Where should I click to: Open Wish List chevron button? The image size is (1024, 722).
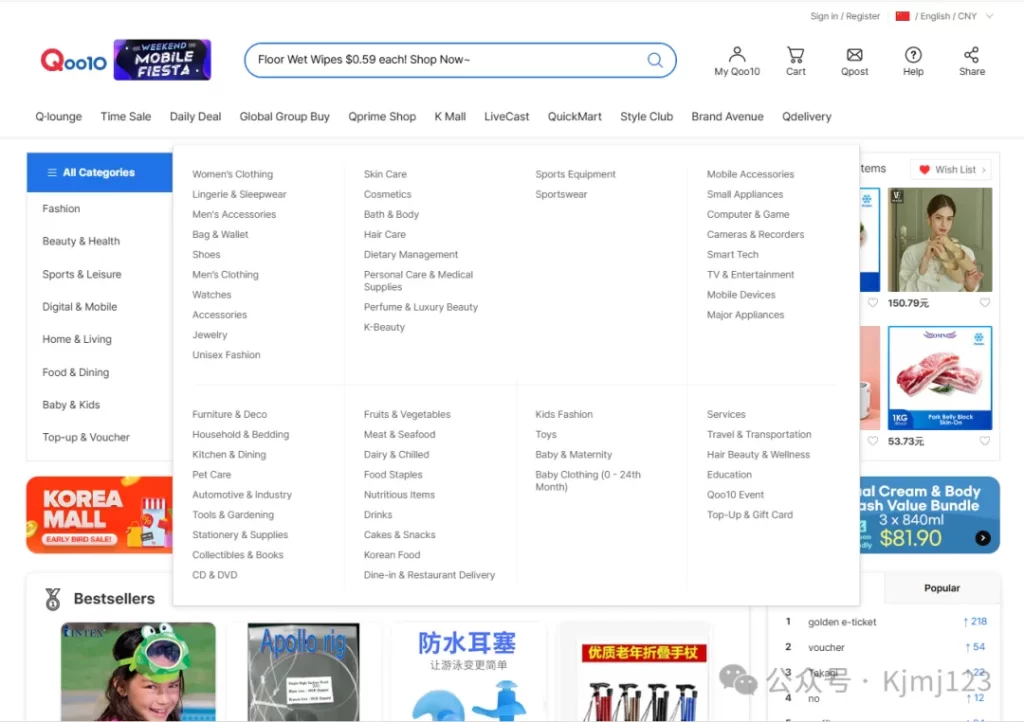984,170
